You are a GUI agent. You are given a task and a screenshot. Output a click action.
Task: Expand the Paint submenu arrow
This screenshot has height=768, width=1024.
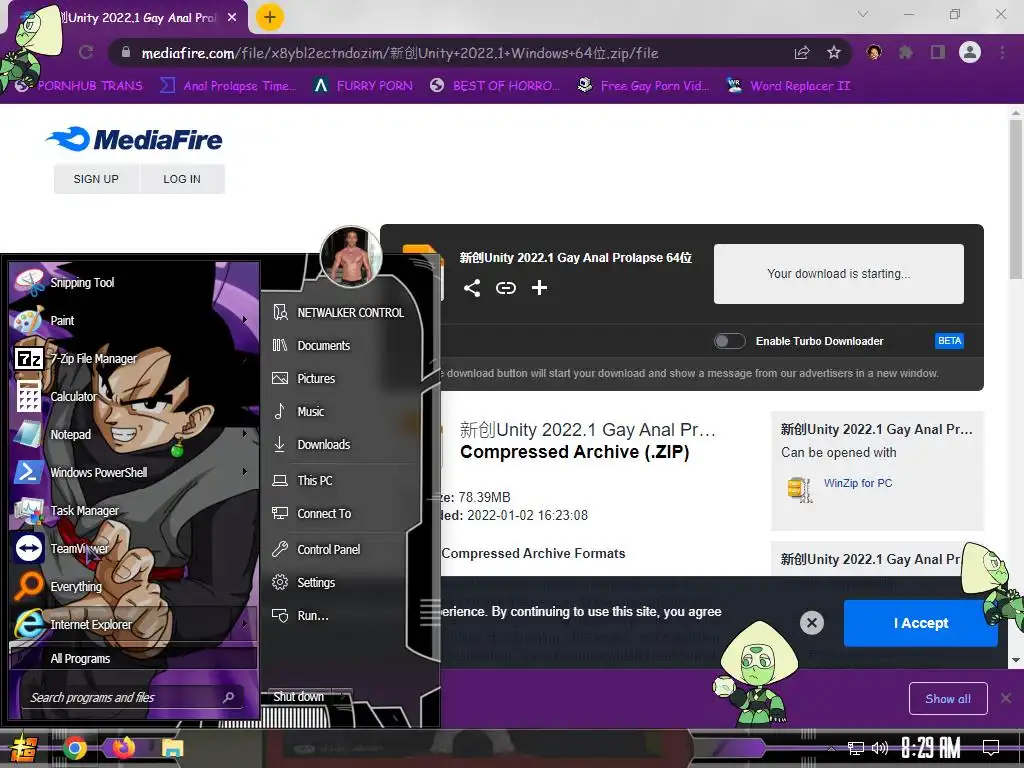(245, 319)
